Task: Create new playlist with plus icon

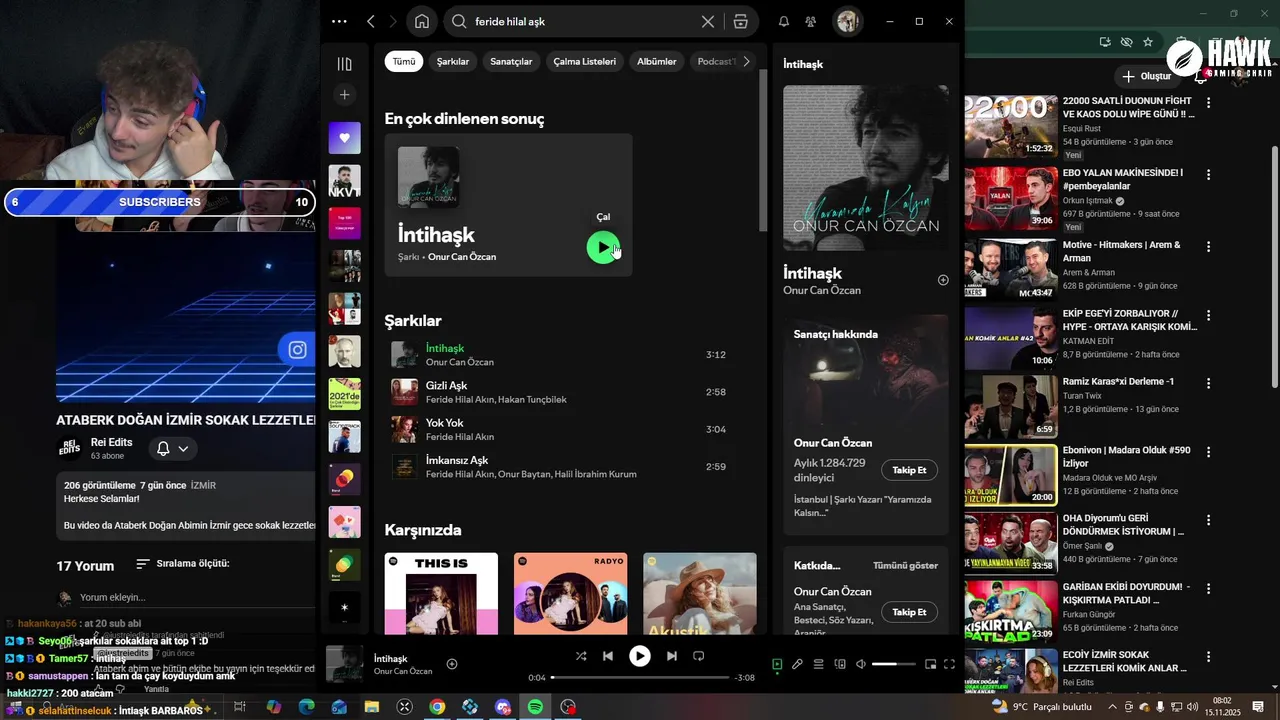Action: (345, 95)
